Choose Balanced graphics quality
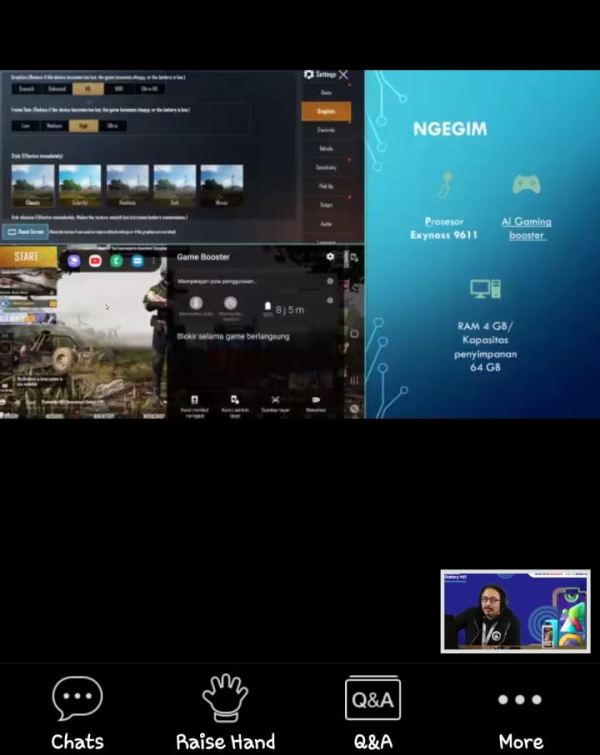Viewport: 600px width, 755px height. [57, 89]
